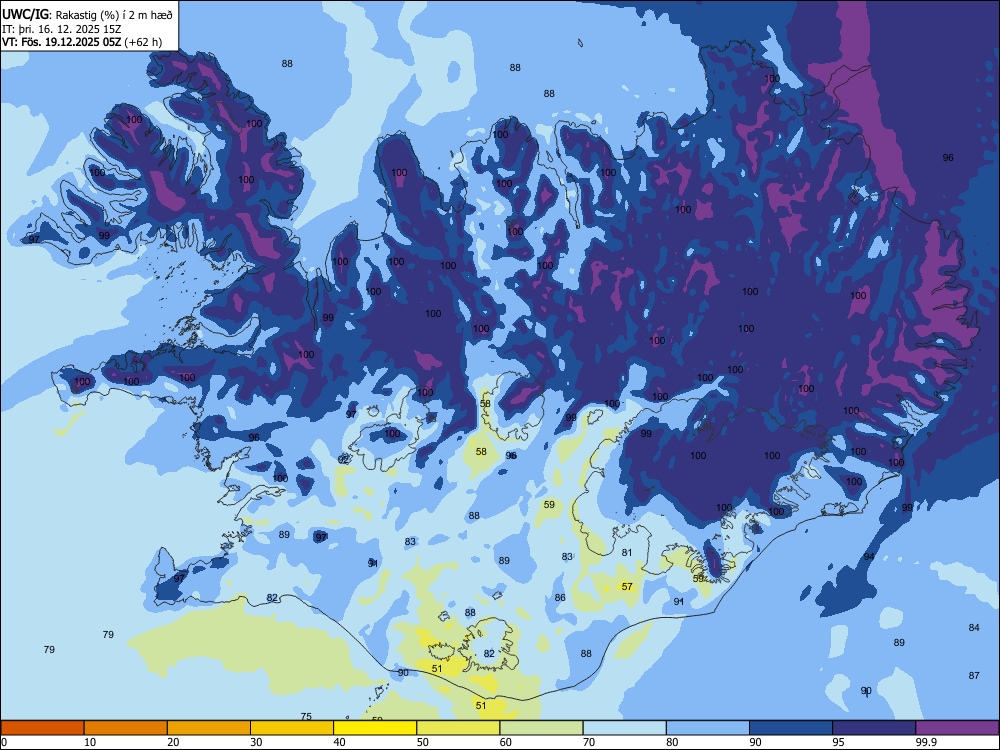Click the humidity value 75 on the map
Screen dimensions: 1000x750
pos(306,716)
